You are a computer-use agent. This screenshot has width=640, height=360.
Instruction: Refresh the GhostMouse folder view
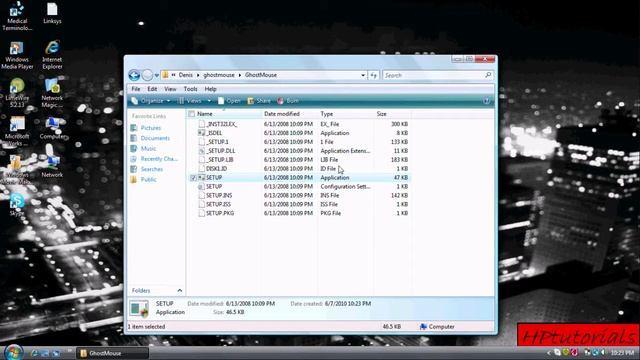(x=373, y=75)
